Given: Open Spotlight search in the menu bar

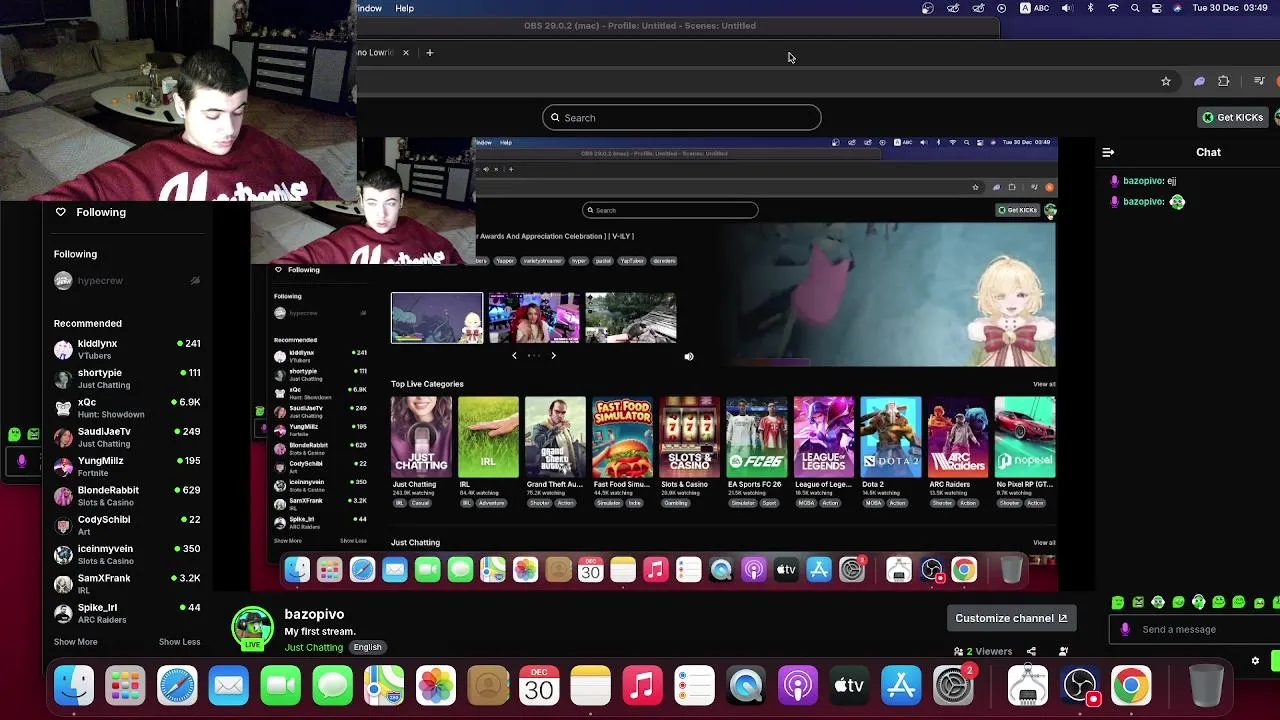Looking at the screenshot, I should tap(1135, 8).
